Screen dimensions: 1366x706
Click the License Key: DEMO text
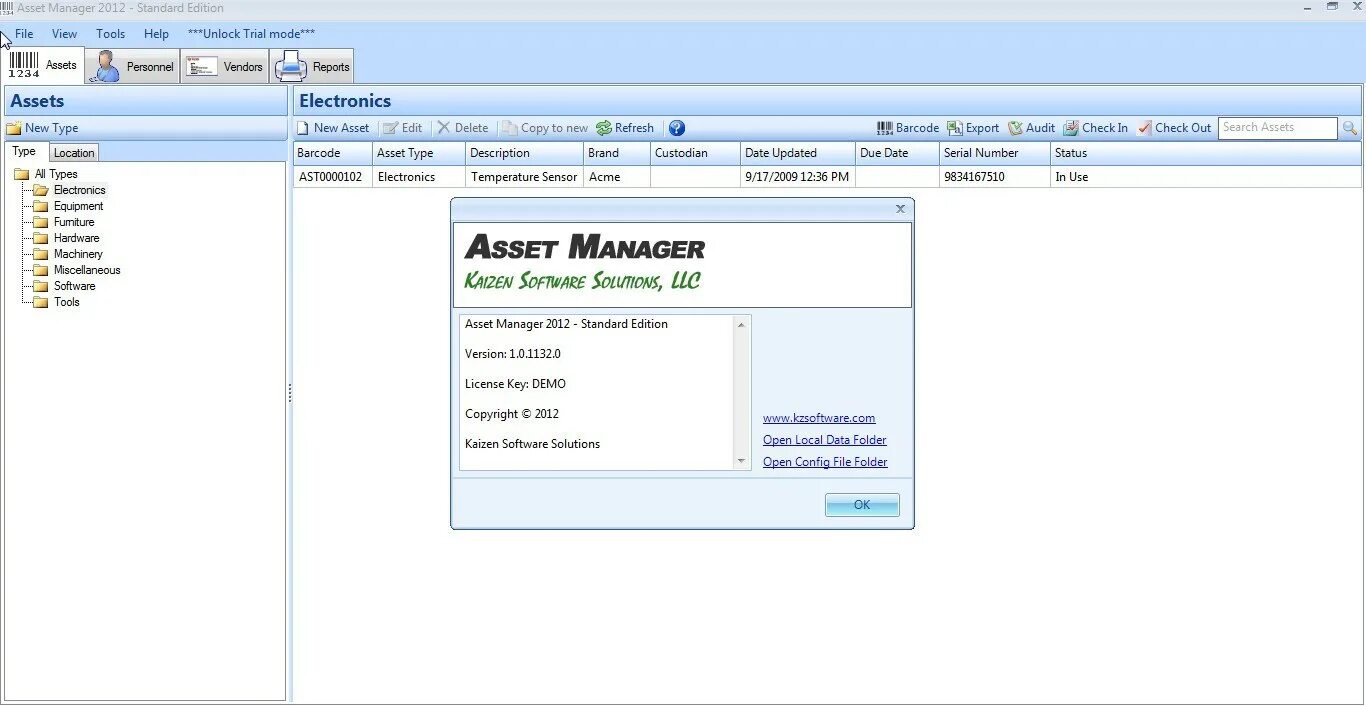[x=515, y=384]
